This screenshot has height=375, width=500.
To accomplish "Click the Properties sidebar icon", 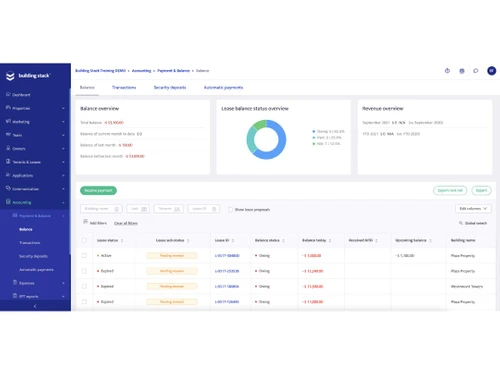I will tap(8, 108).
